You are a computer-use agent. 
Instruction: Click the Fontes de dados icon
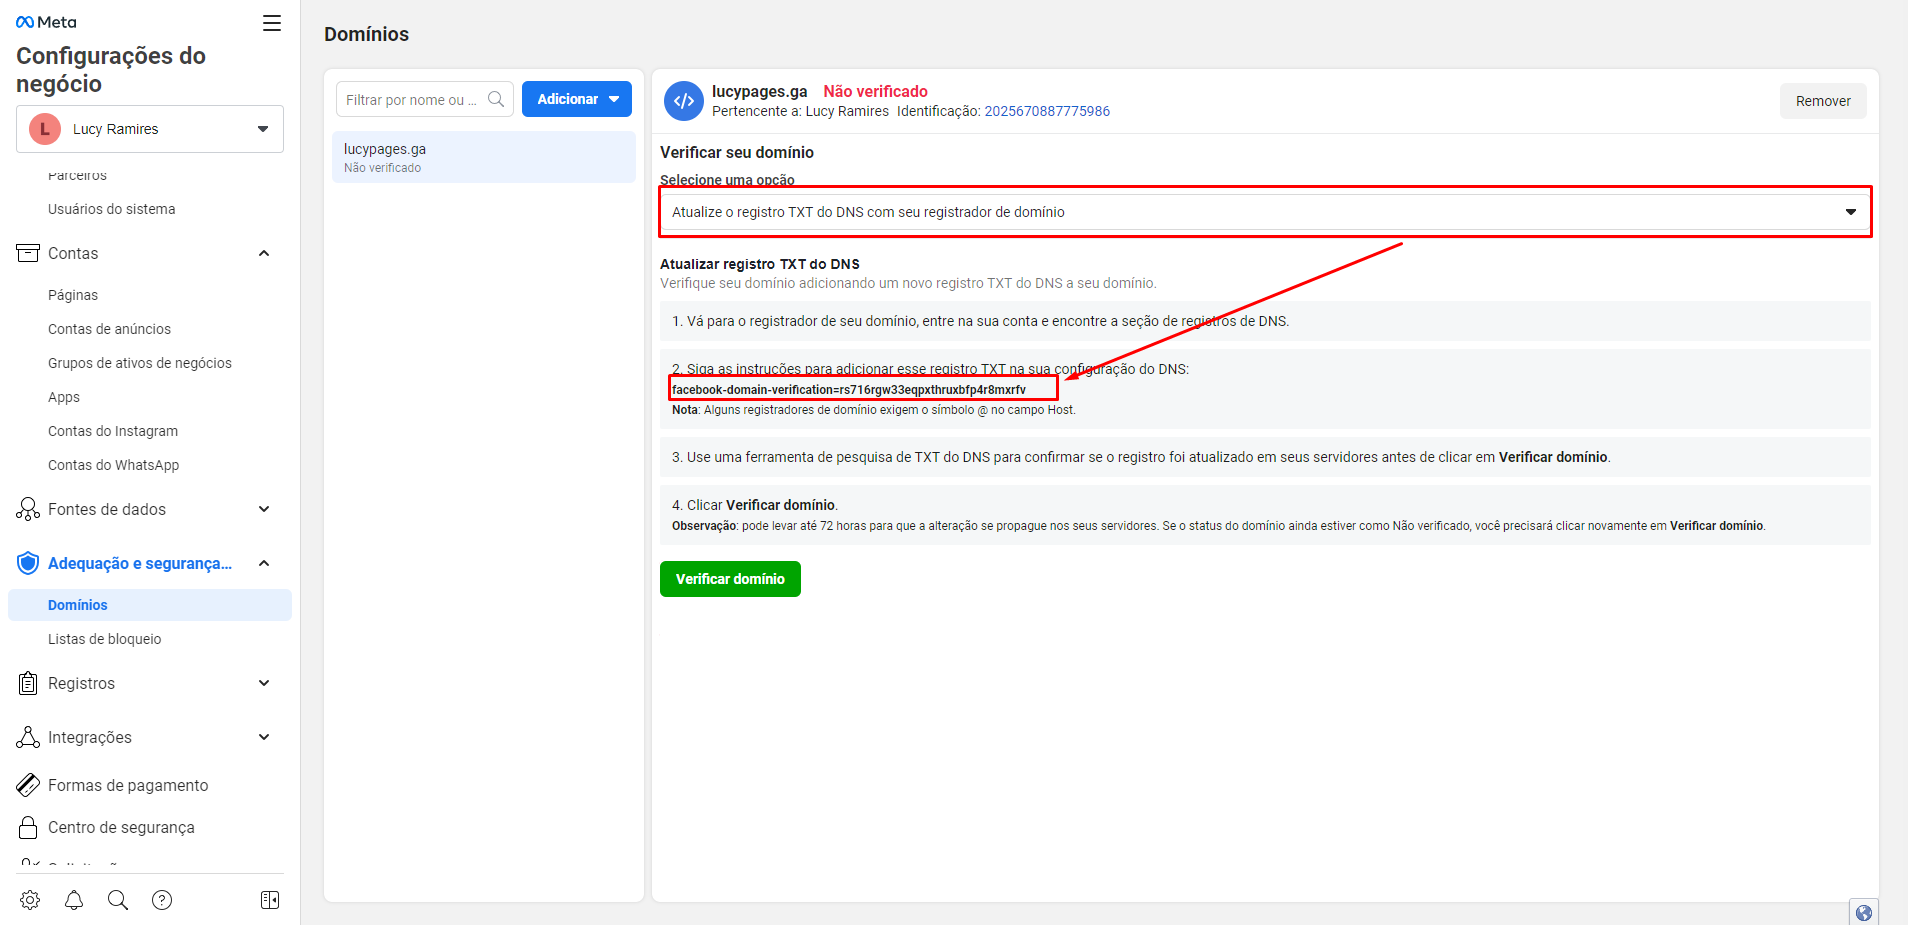[x=28, y=509]
